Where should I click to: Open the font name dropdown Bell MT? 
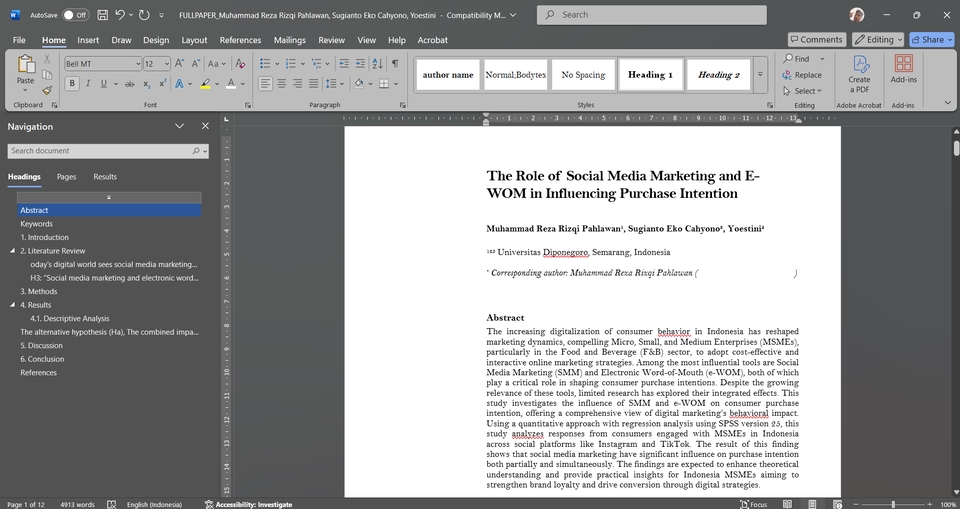pos(138,64)
